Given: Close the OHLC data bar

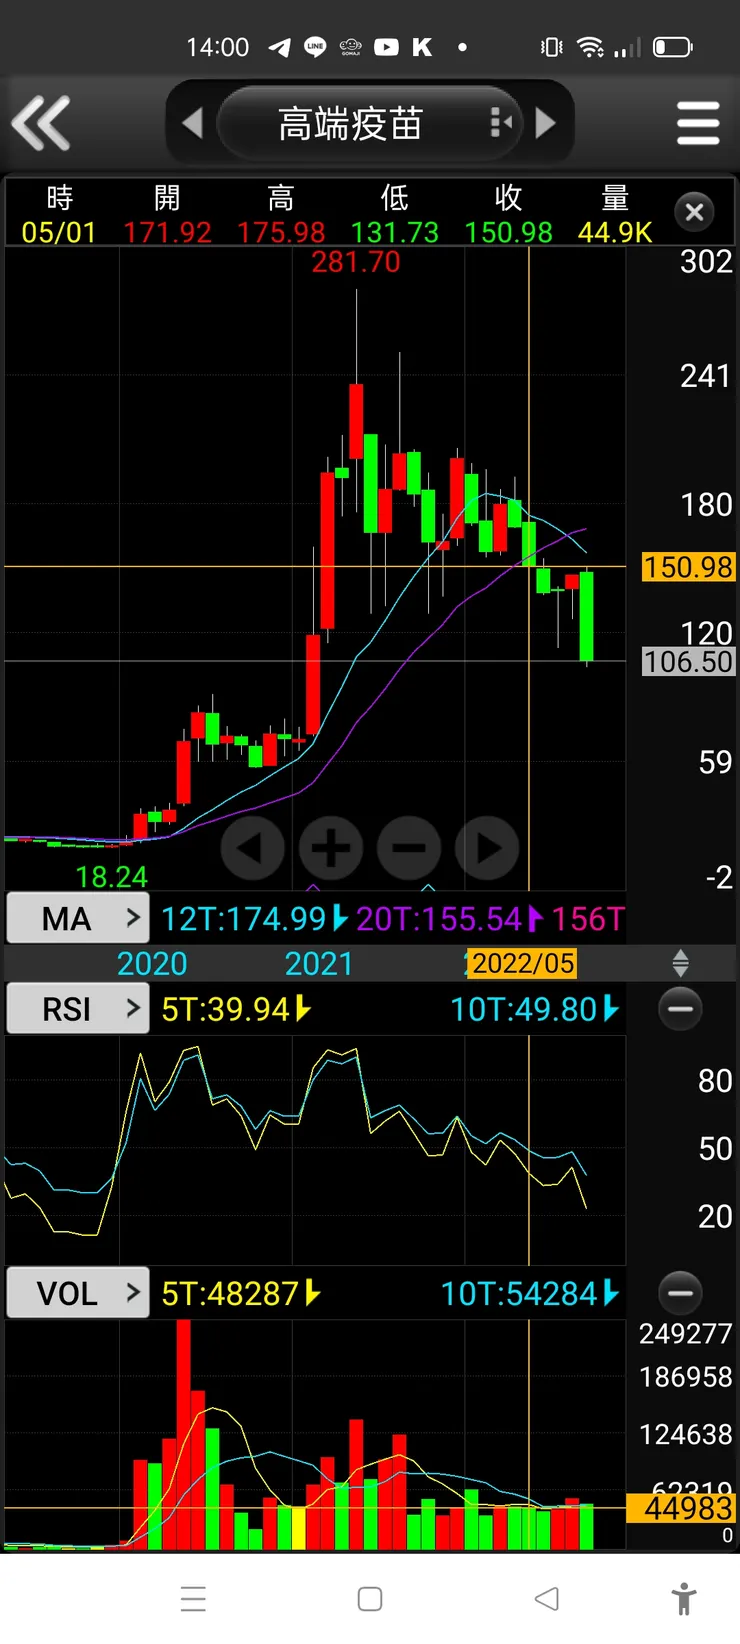Looking at the screenshot, I should 695,212.
